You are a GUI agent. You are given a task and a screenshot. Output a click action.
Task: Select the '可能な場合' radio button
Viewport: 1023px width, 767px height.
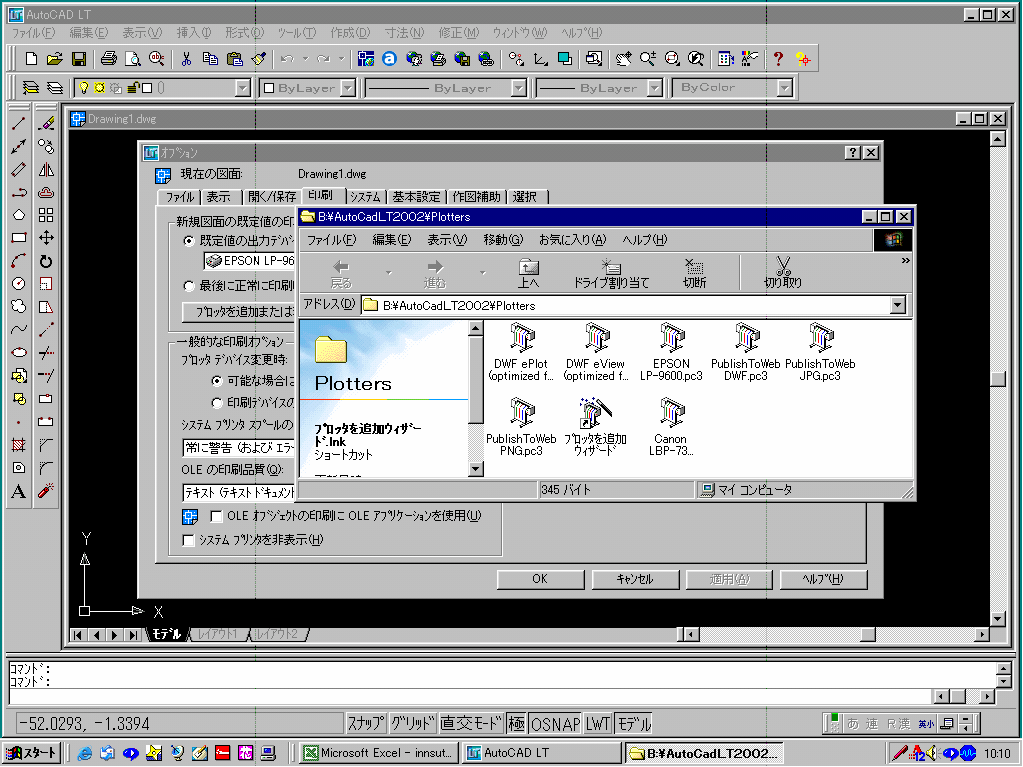(x=217, y=380)
